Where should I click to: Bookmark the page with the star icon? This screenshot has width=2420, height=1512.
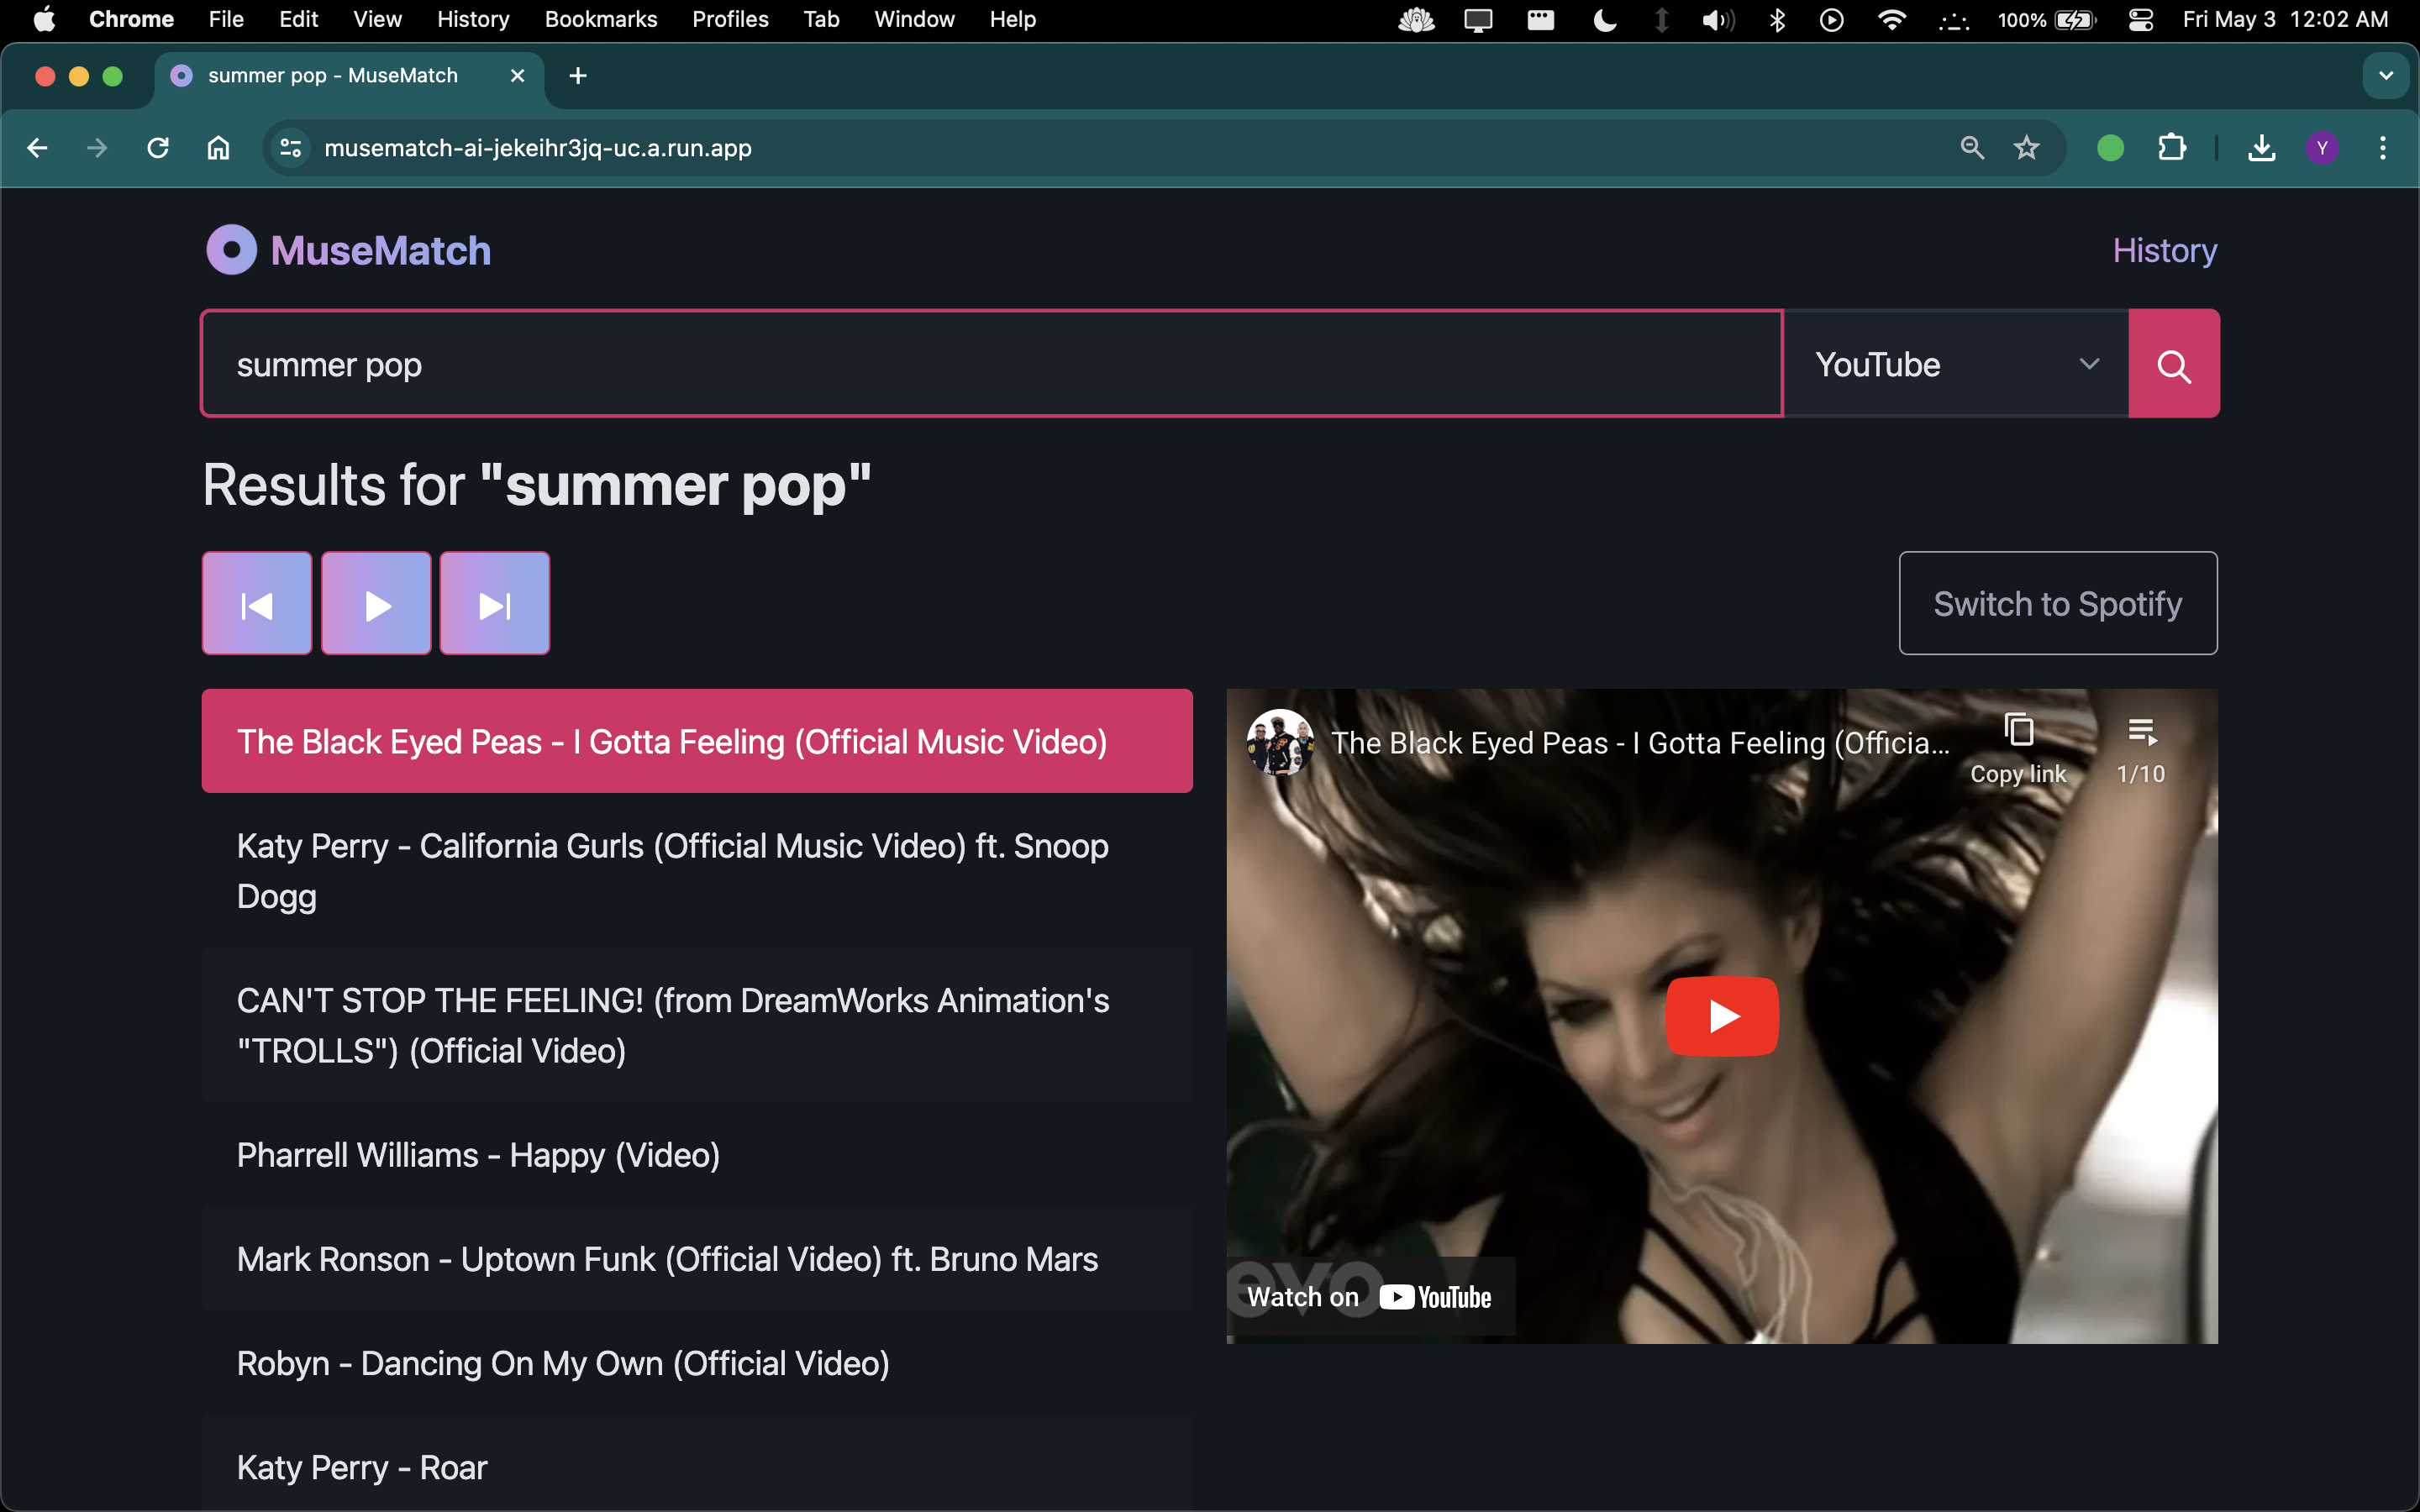tap(2026, 148)
